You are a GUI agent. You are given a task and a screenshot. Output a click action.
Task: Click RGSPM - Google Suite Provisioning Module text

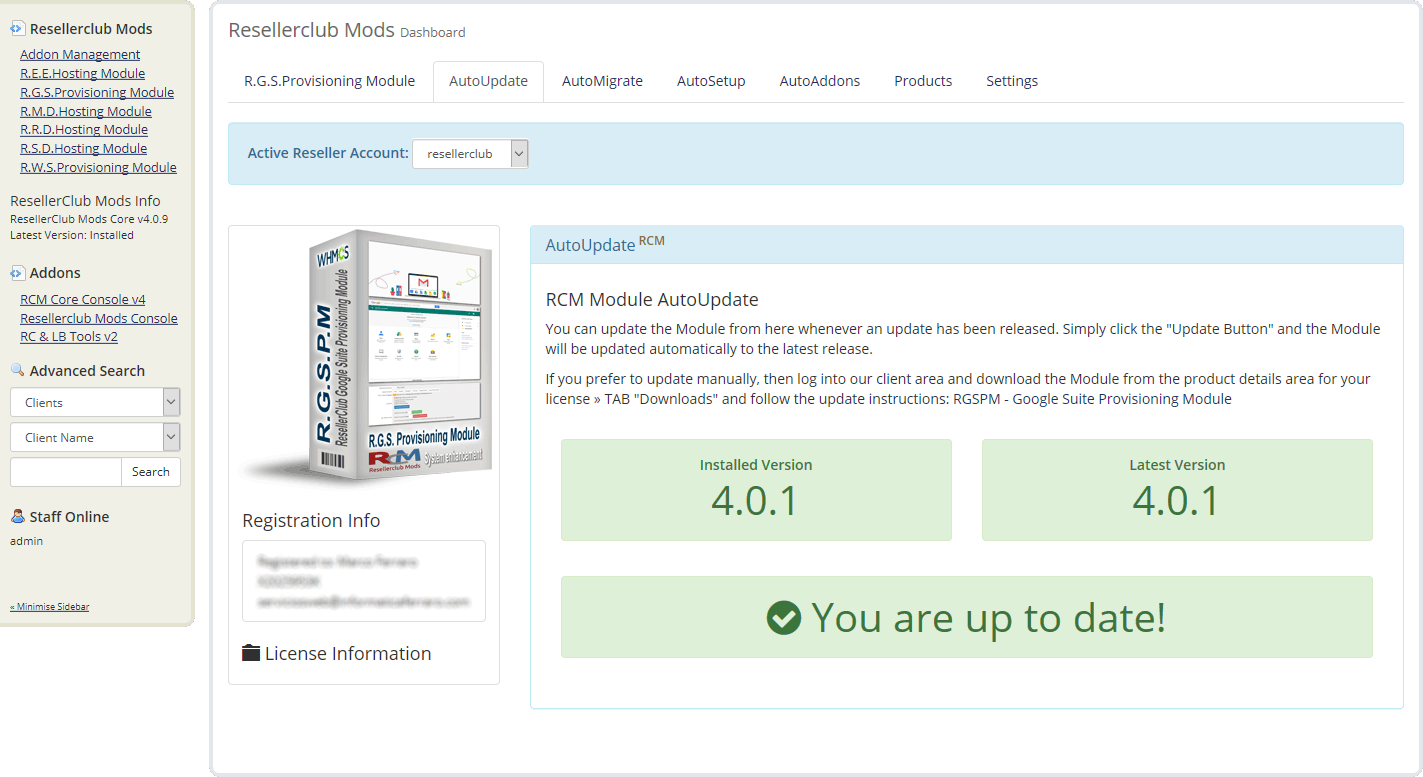tap(1093, 399)
